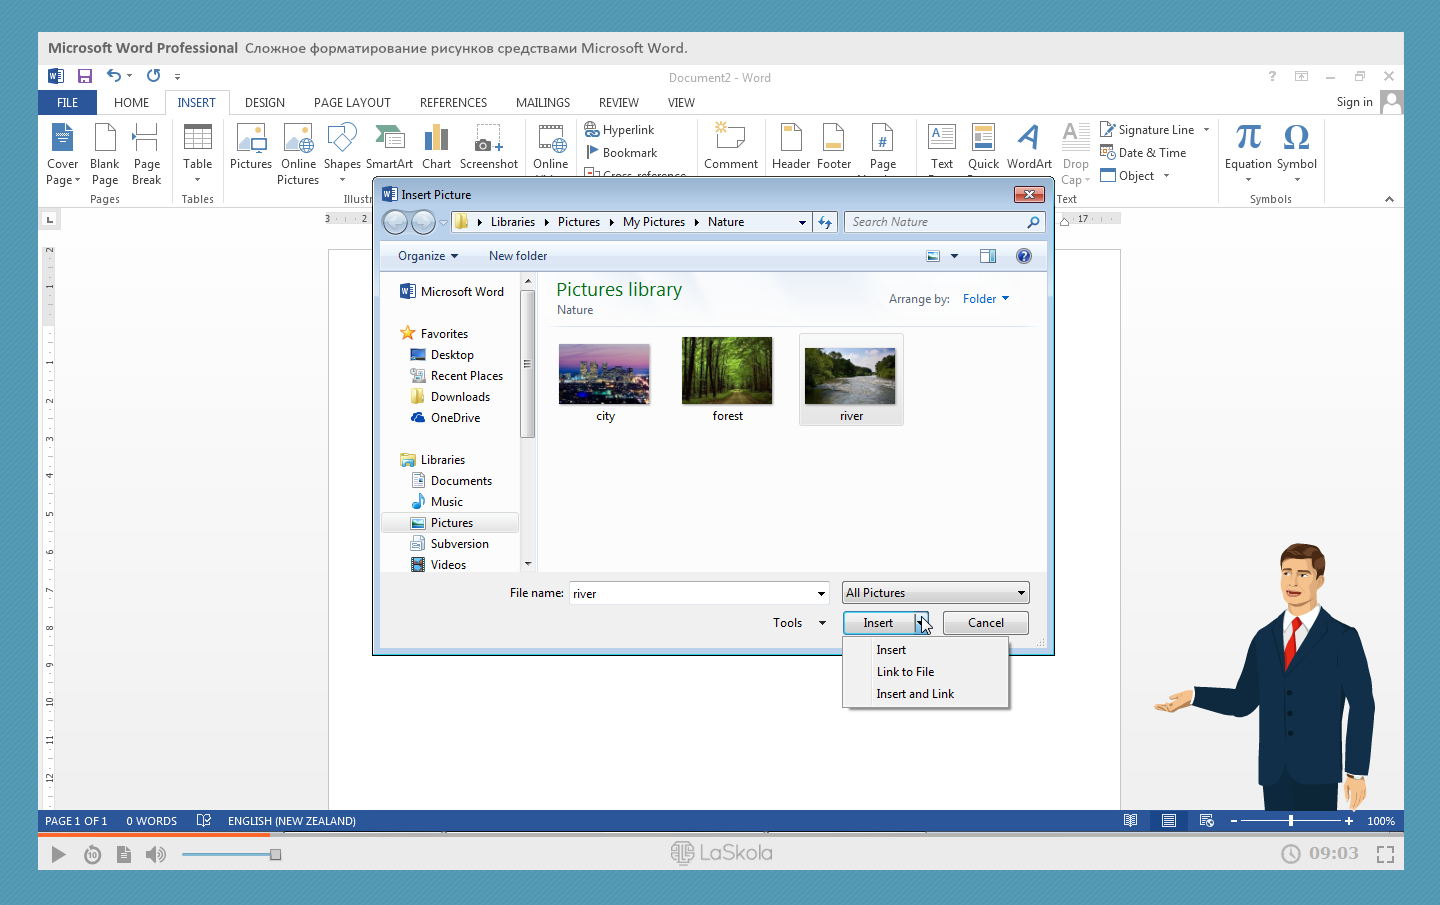Choose Link to File from the menu
Screen dimensions: 1440x905
[x=905, y=672]
